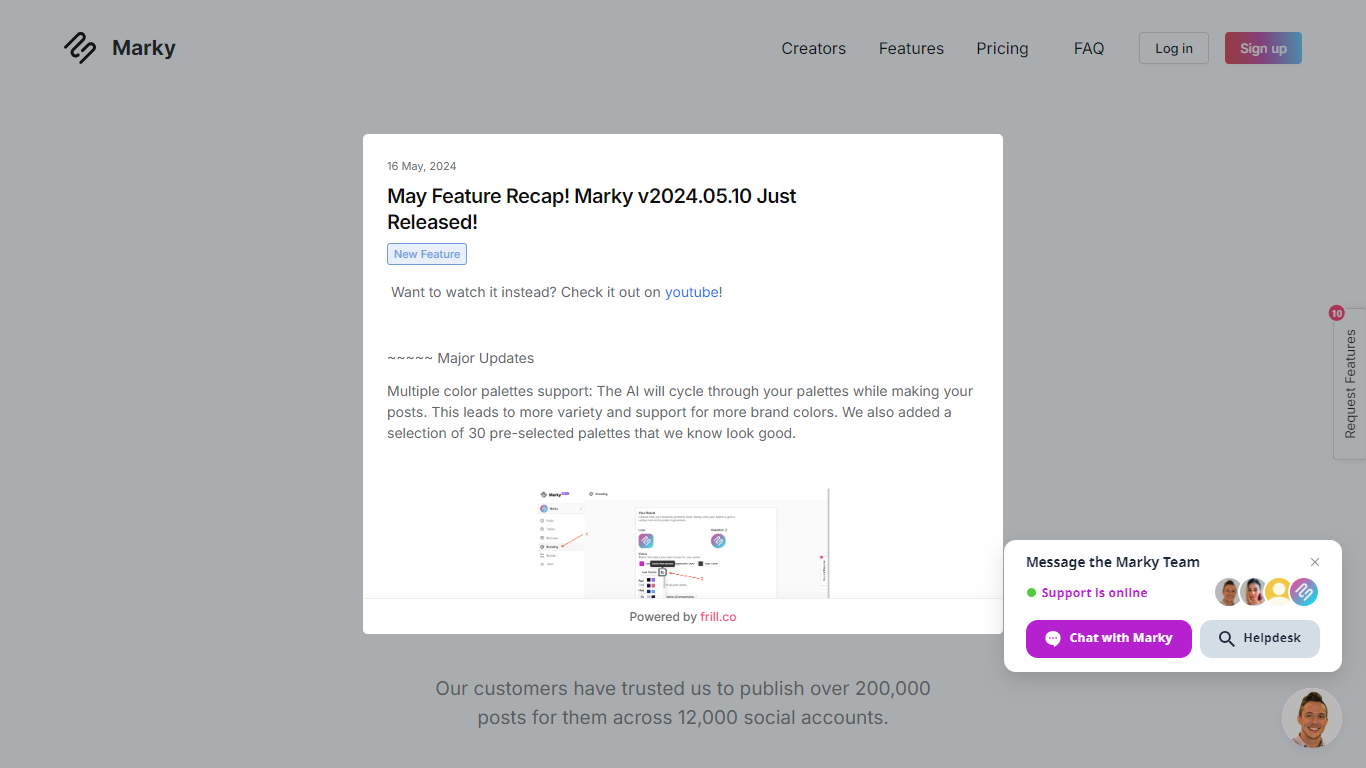Image resolution: width=1366 pixels, height=768 pixels.
Task: Click the Marky brand name text
Action: point(144,48)
